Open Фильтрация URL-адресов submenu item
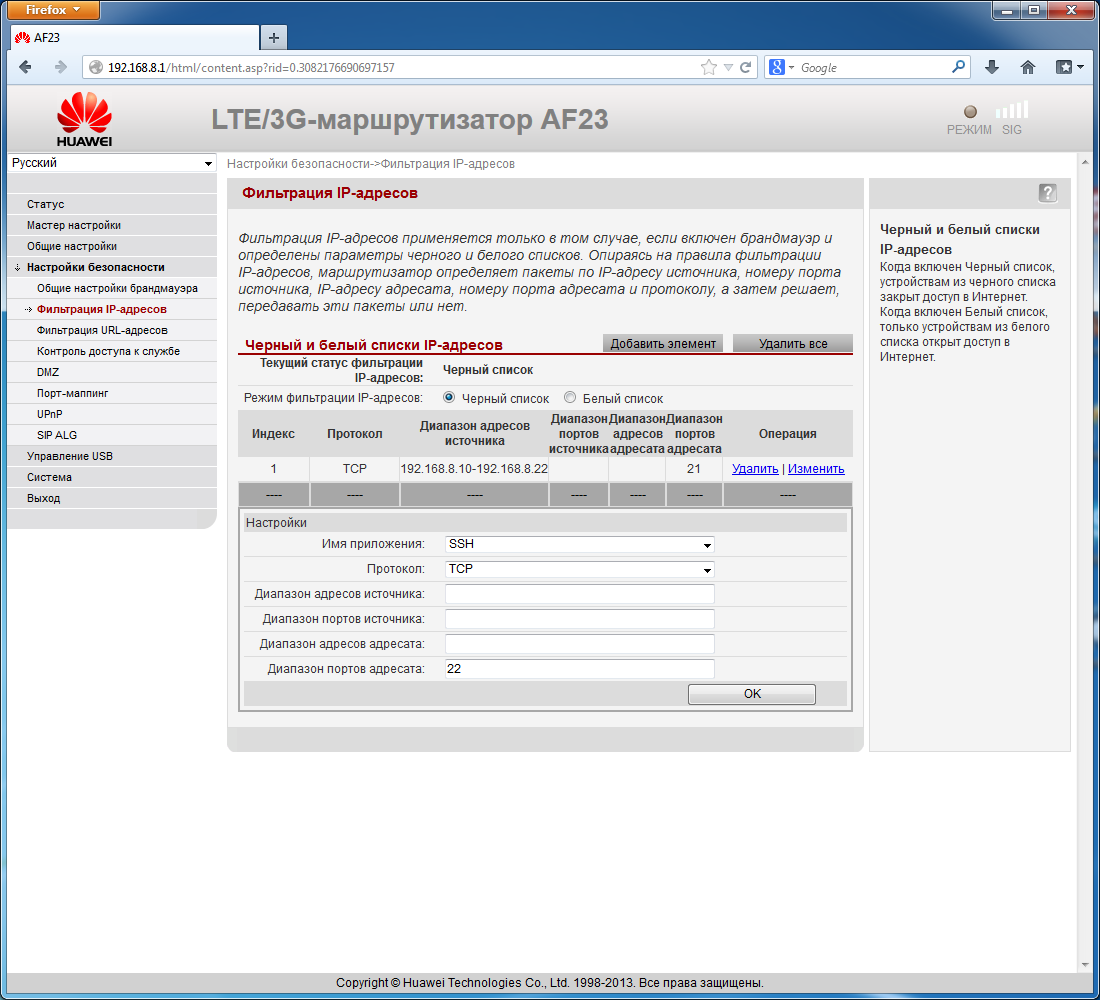The height and width of the screenshot is (1000, 1100). pos(102,331)
